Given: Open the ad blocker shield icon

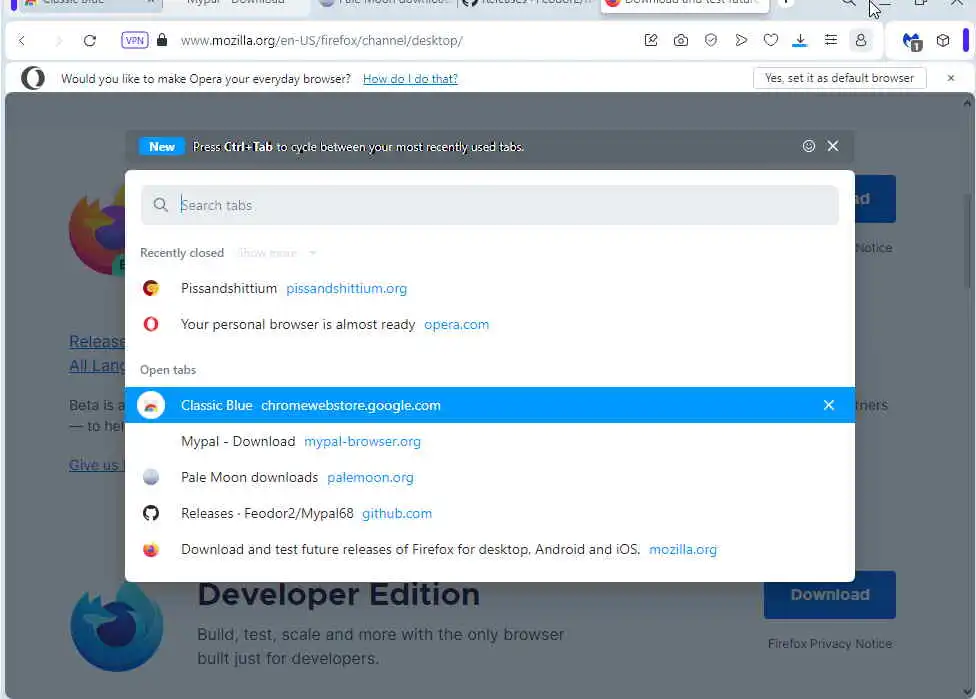Looking at the screenshot, I should click(x=710, y=40).
